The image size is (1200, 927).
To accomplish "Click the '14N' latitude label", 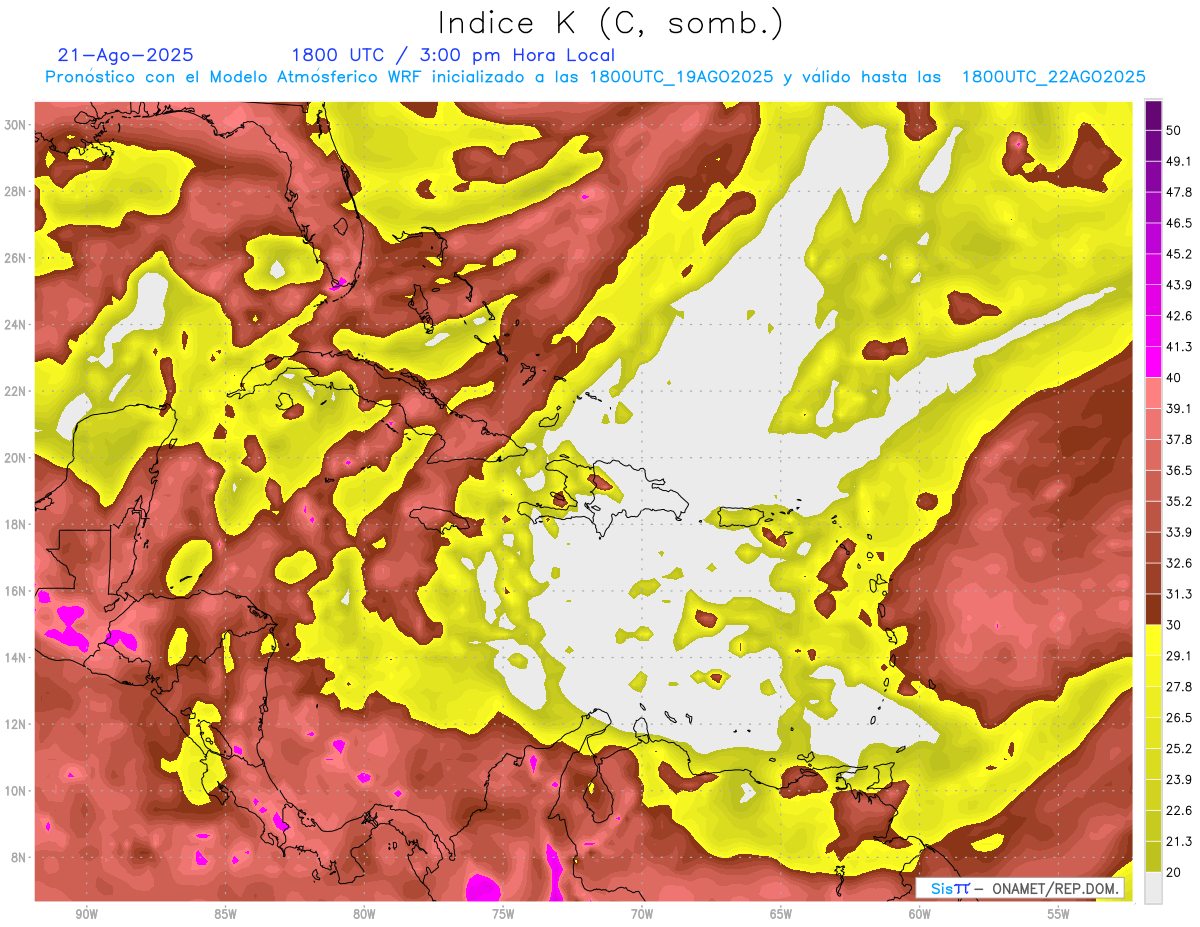I will (x=15, y=658).
